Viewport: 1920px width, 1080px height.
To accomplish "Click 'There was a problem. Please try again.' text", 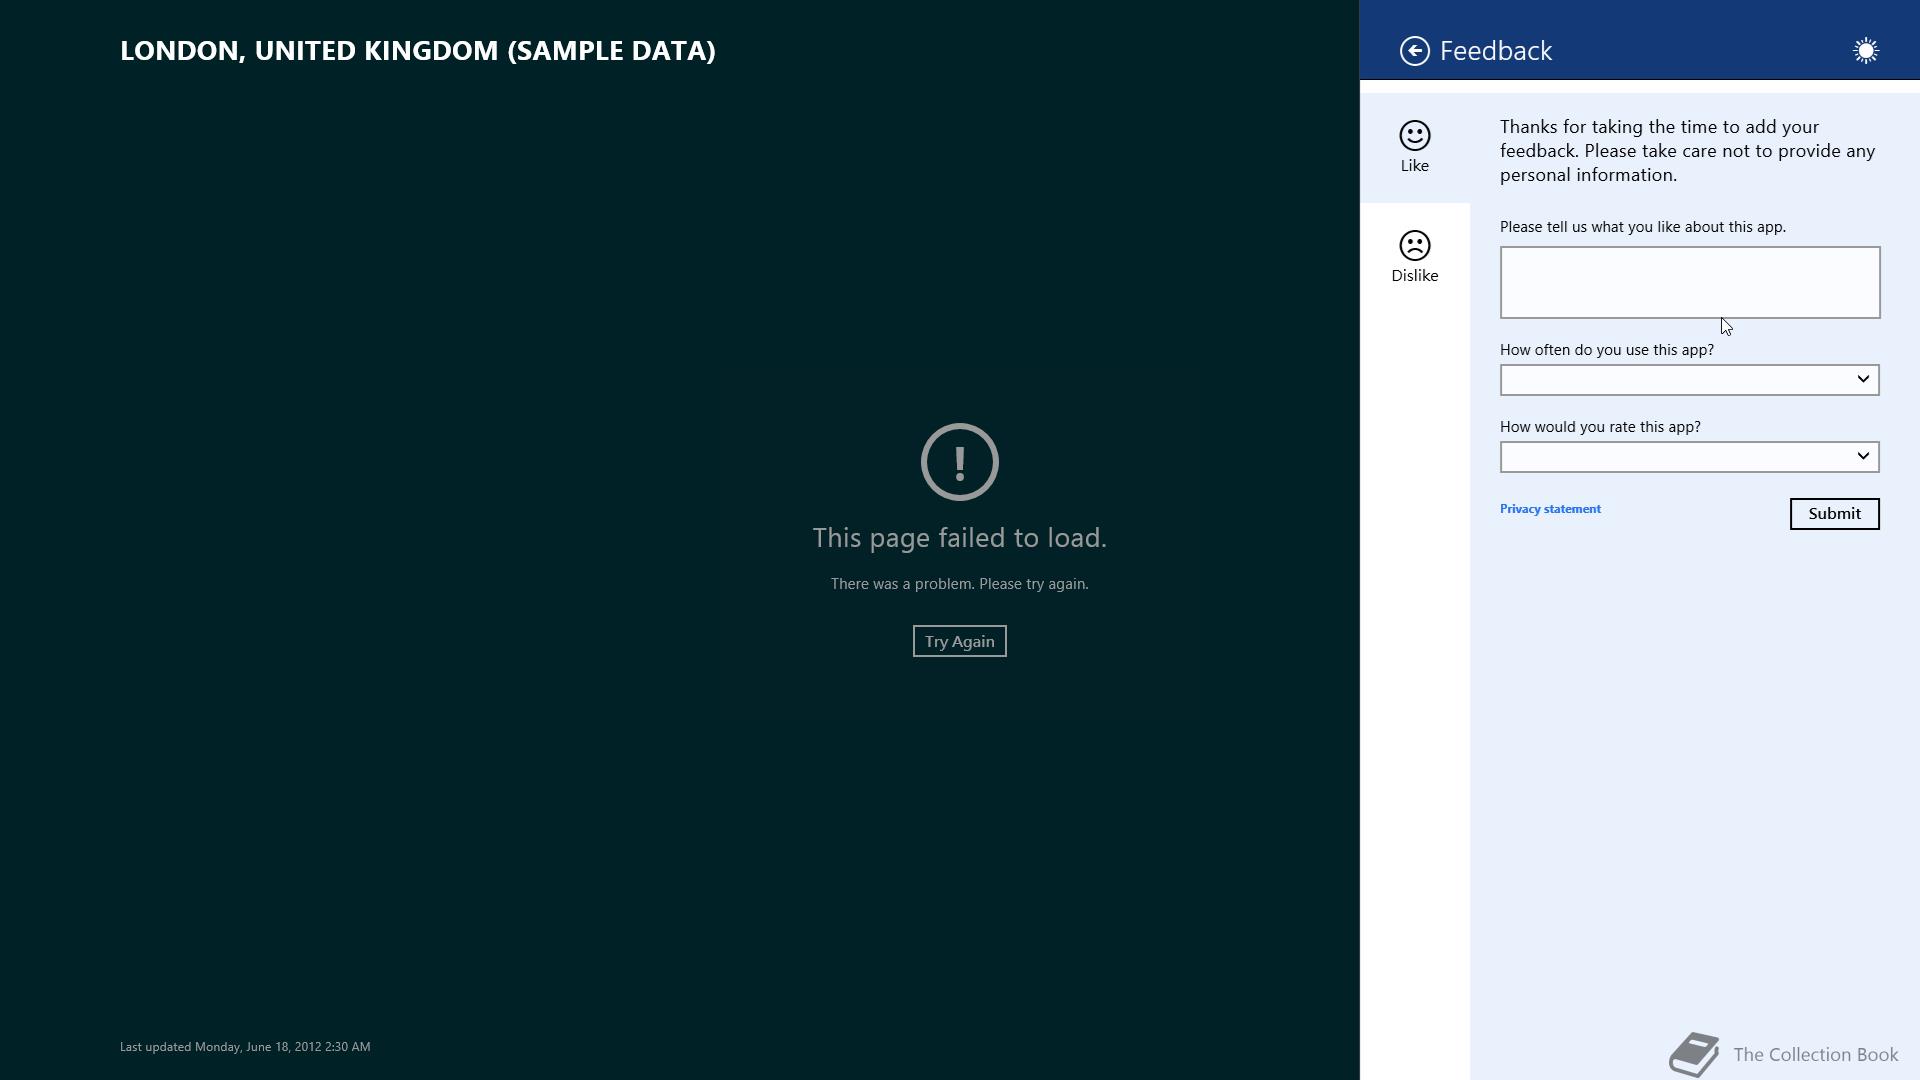I will tap(959, 584).
